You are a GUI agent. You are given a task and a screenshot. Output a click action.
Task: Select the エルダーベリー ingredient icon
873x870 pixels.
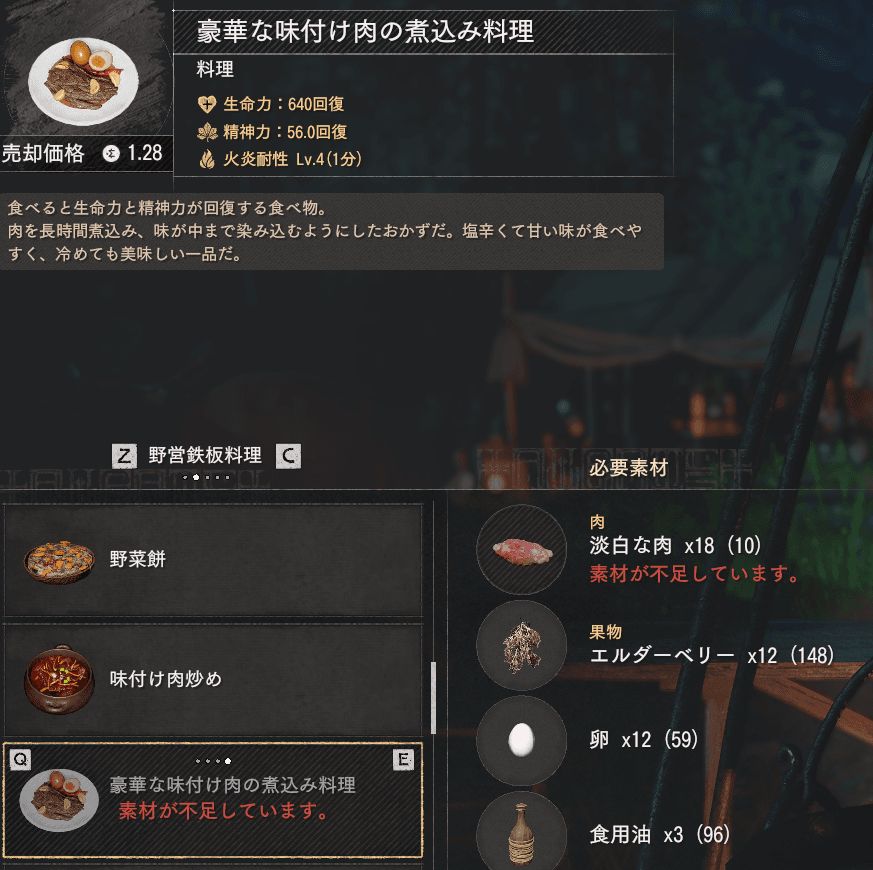click(x=522, y=645)
